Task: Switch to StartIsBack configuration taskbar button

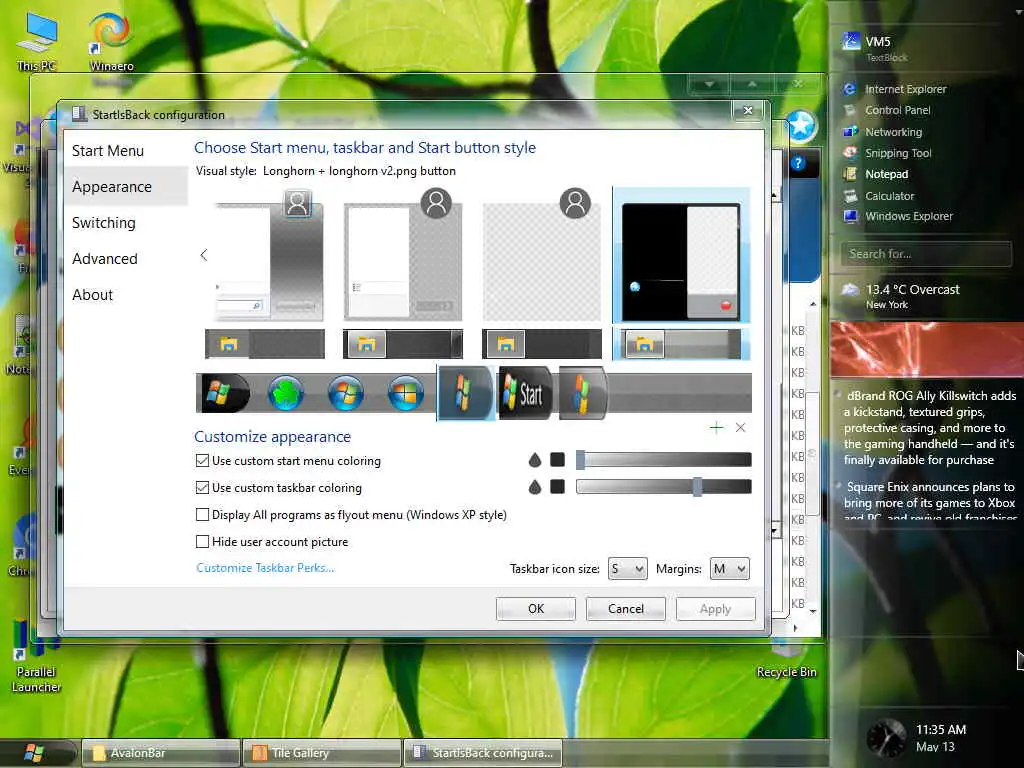Action: coord(483,753)
